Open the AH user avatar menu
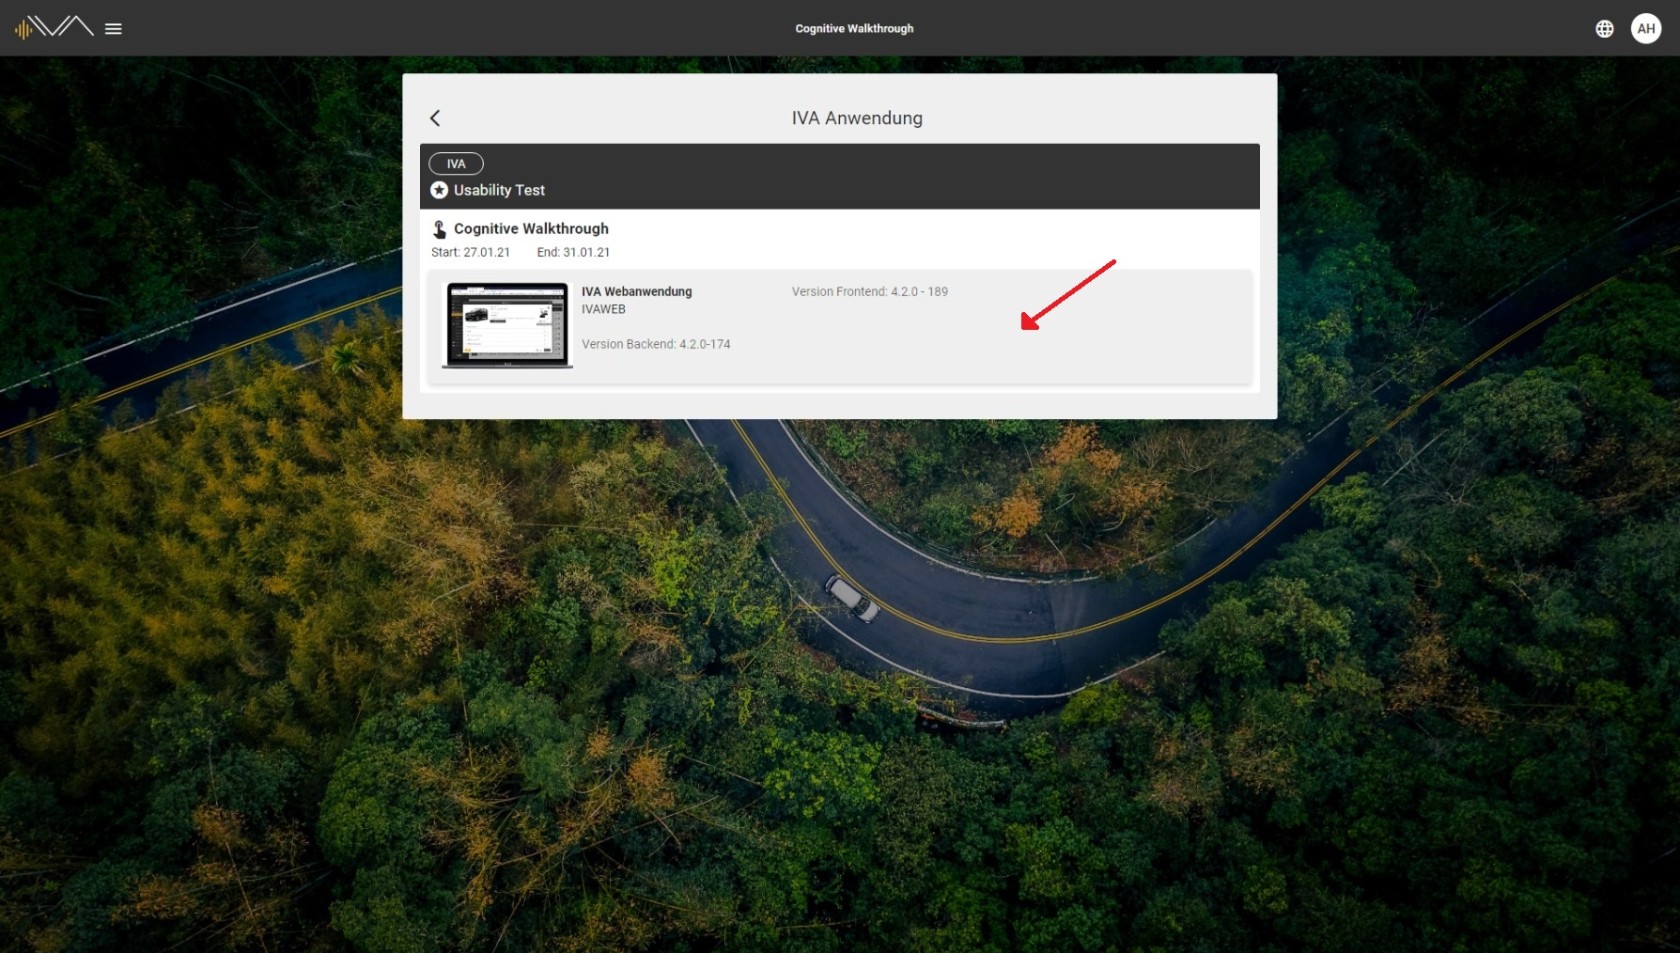Screen dimensions: 1680x953 click(x=1646, y=29)
